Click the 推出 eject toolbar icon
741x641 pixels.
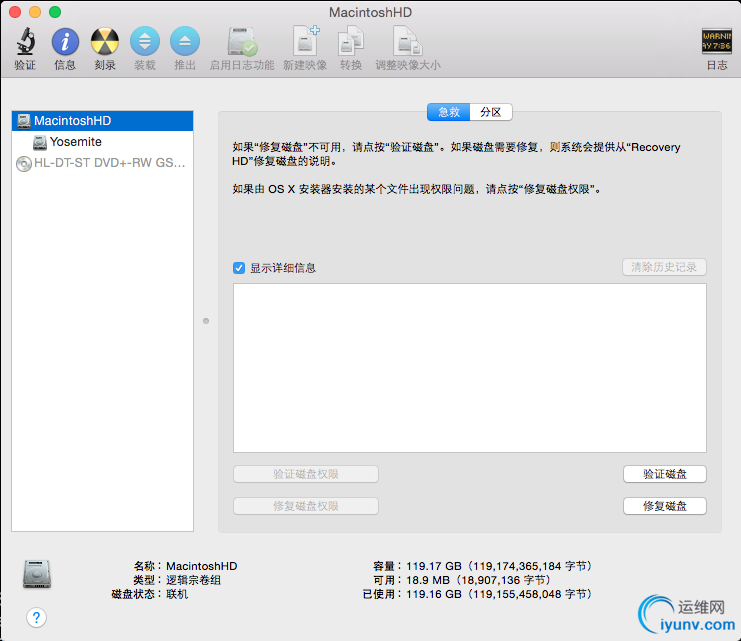tap(185, 42)
